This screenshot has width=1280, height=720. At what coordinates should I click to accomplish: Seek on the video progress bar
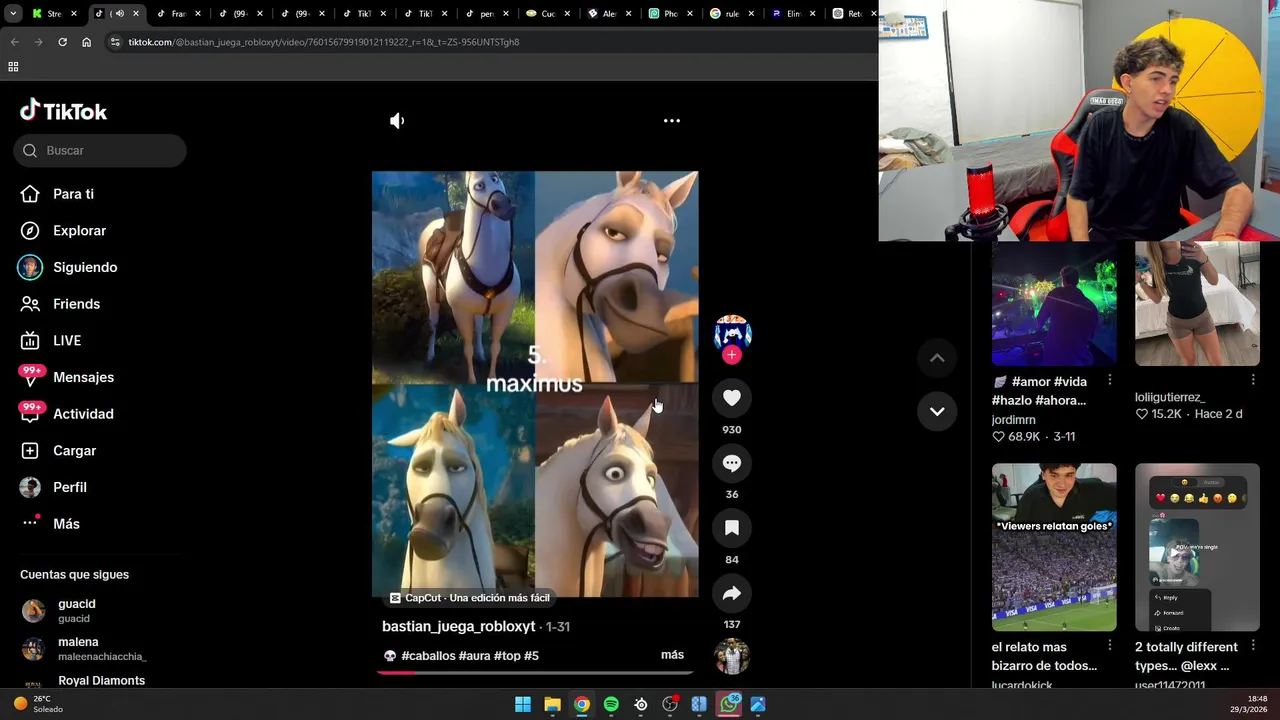[x=535, y=672]
